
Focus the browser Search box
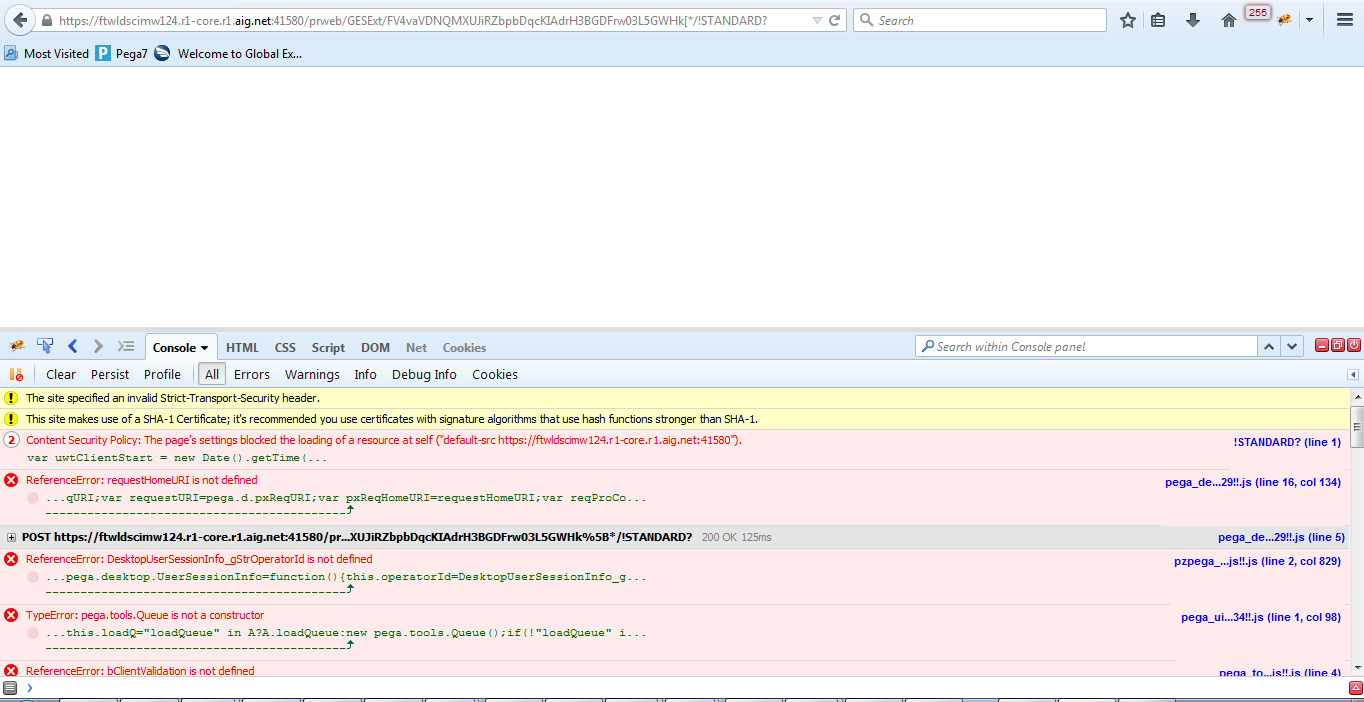coord(980,20)
